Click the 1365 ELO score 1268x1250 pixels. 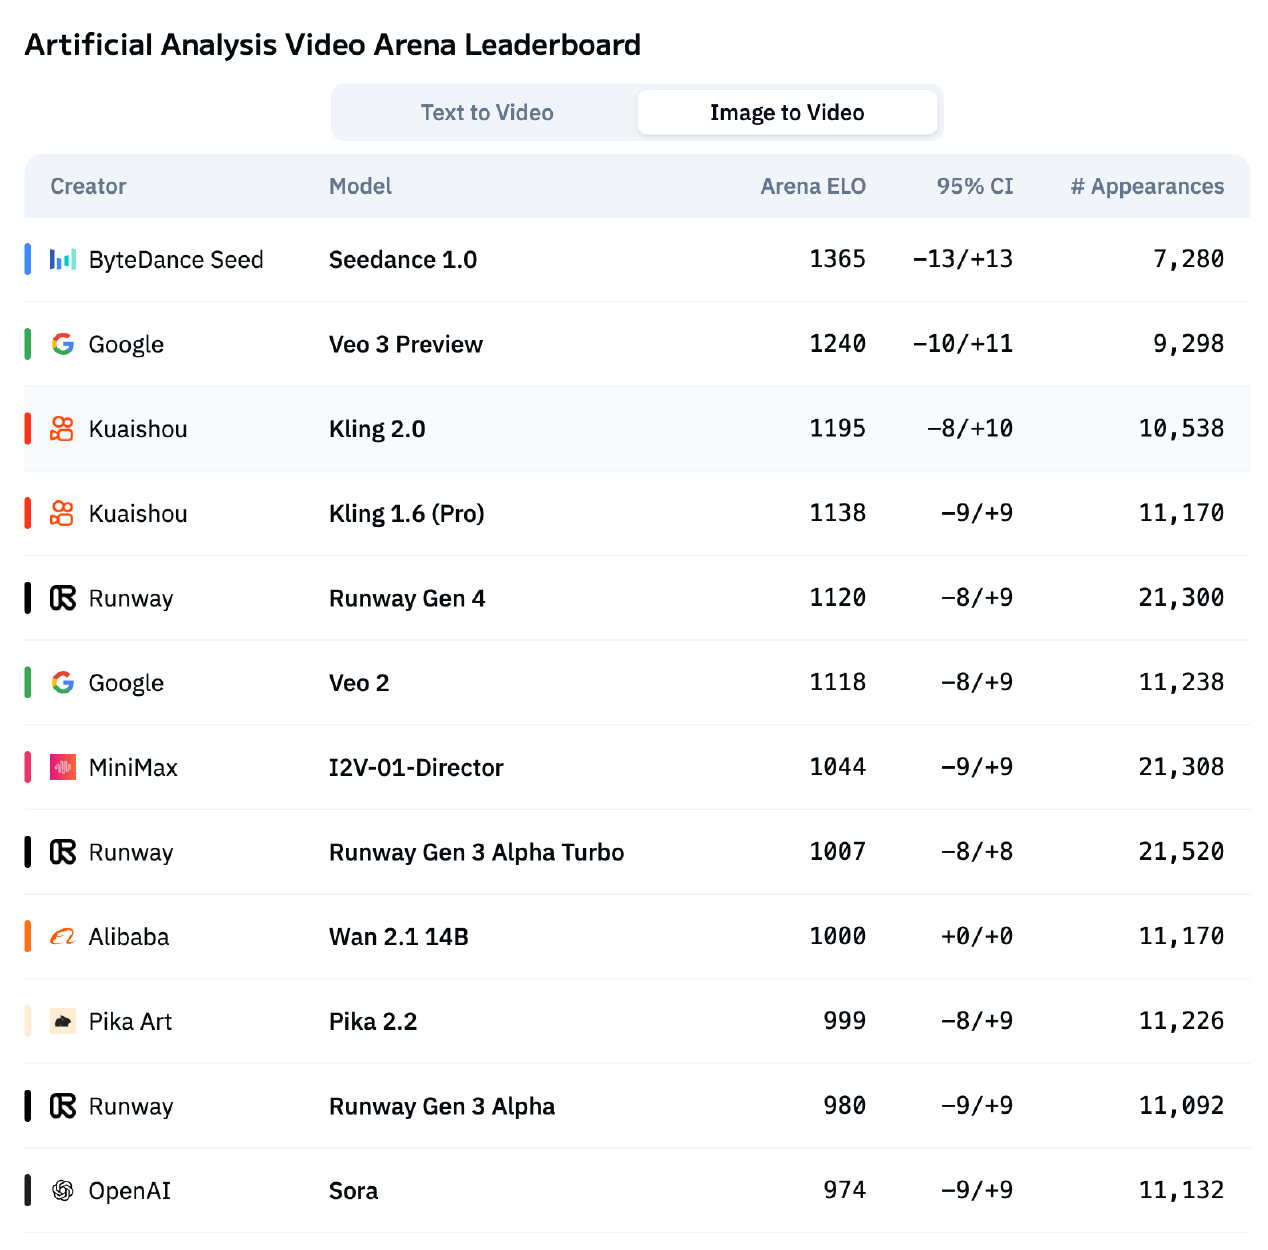pyautogui.click(x=838, y=259)
